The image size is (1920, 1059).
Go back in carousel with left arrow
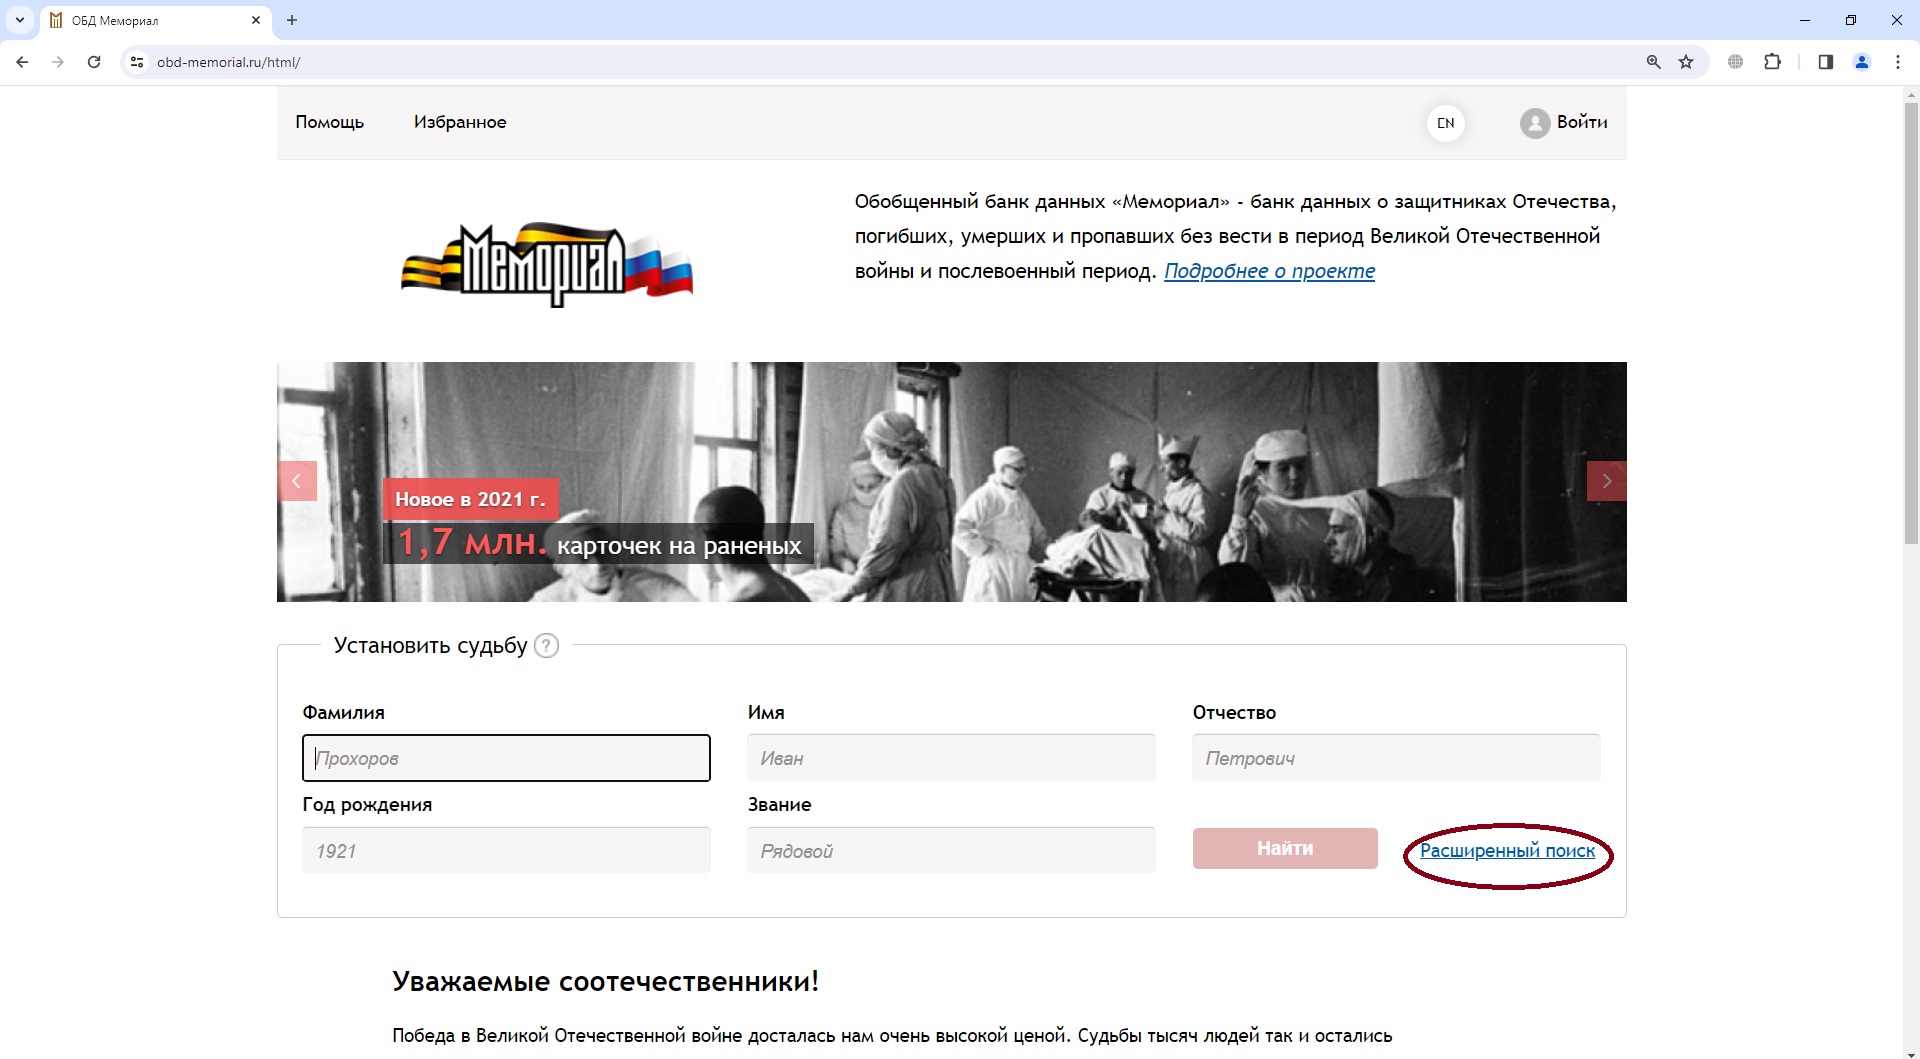click(297, 481)
